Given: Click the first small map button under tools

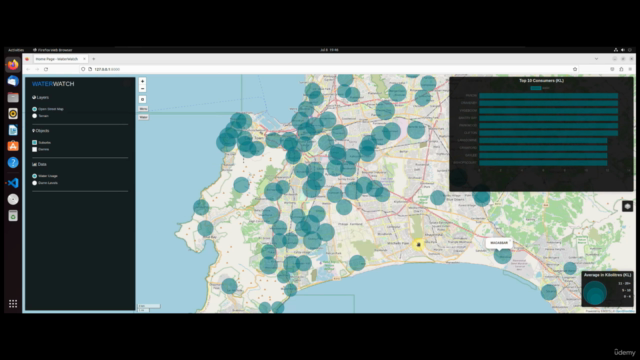Looking at the screenshot, I should point(143,109).
